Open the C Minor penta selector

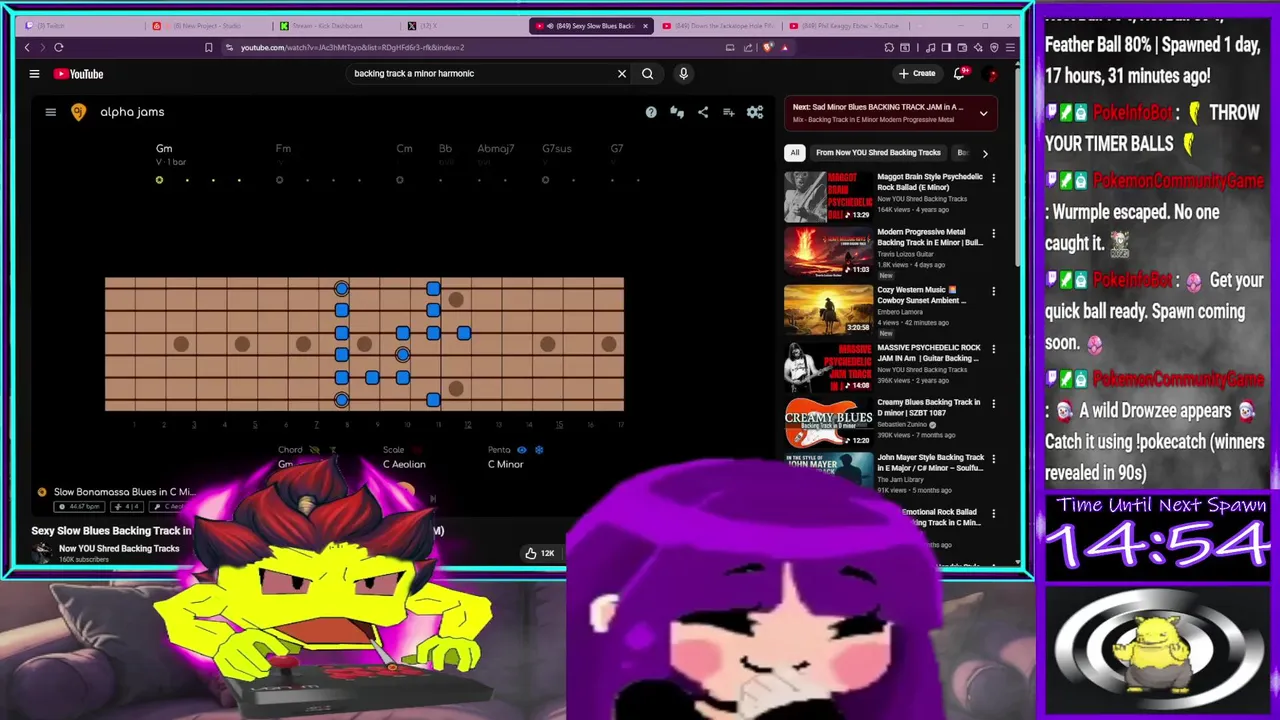pyautogui.click(x=505, y=464)
